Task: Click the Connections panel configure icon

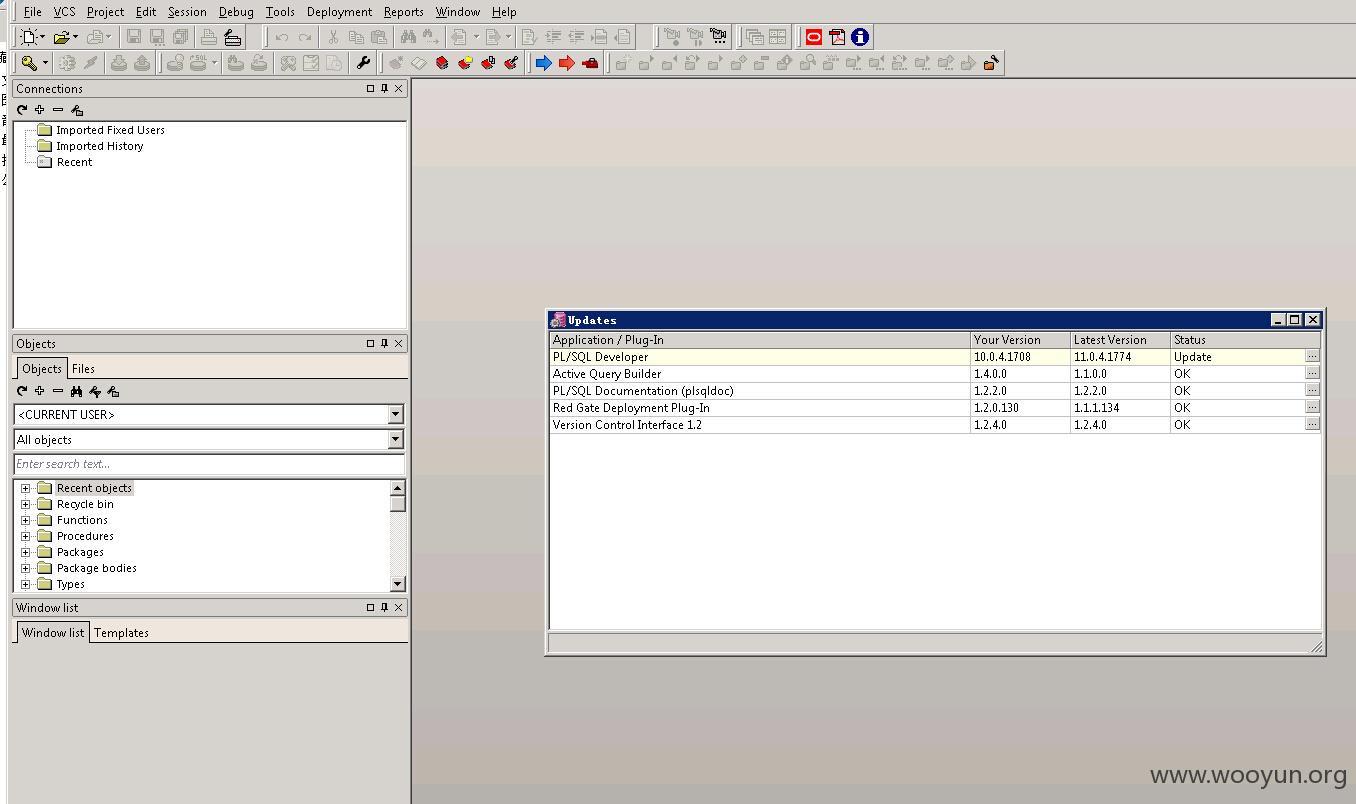Action: (76, 110)
